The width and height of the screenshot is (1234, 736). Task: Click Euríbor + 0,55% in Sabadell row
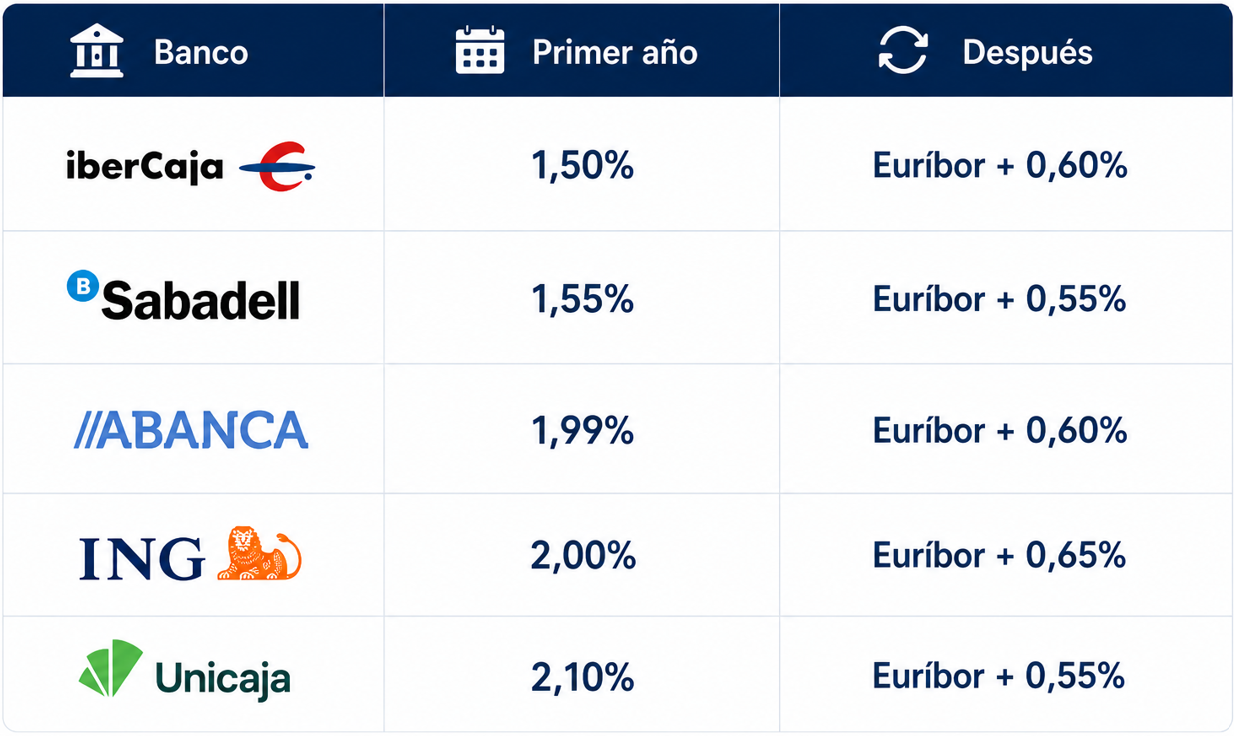[1000, 298]
